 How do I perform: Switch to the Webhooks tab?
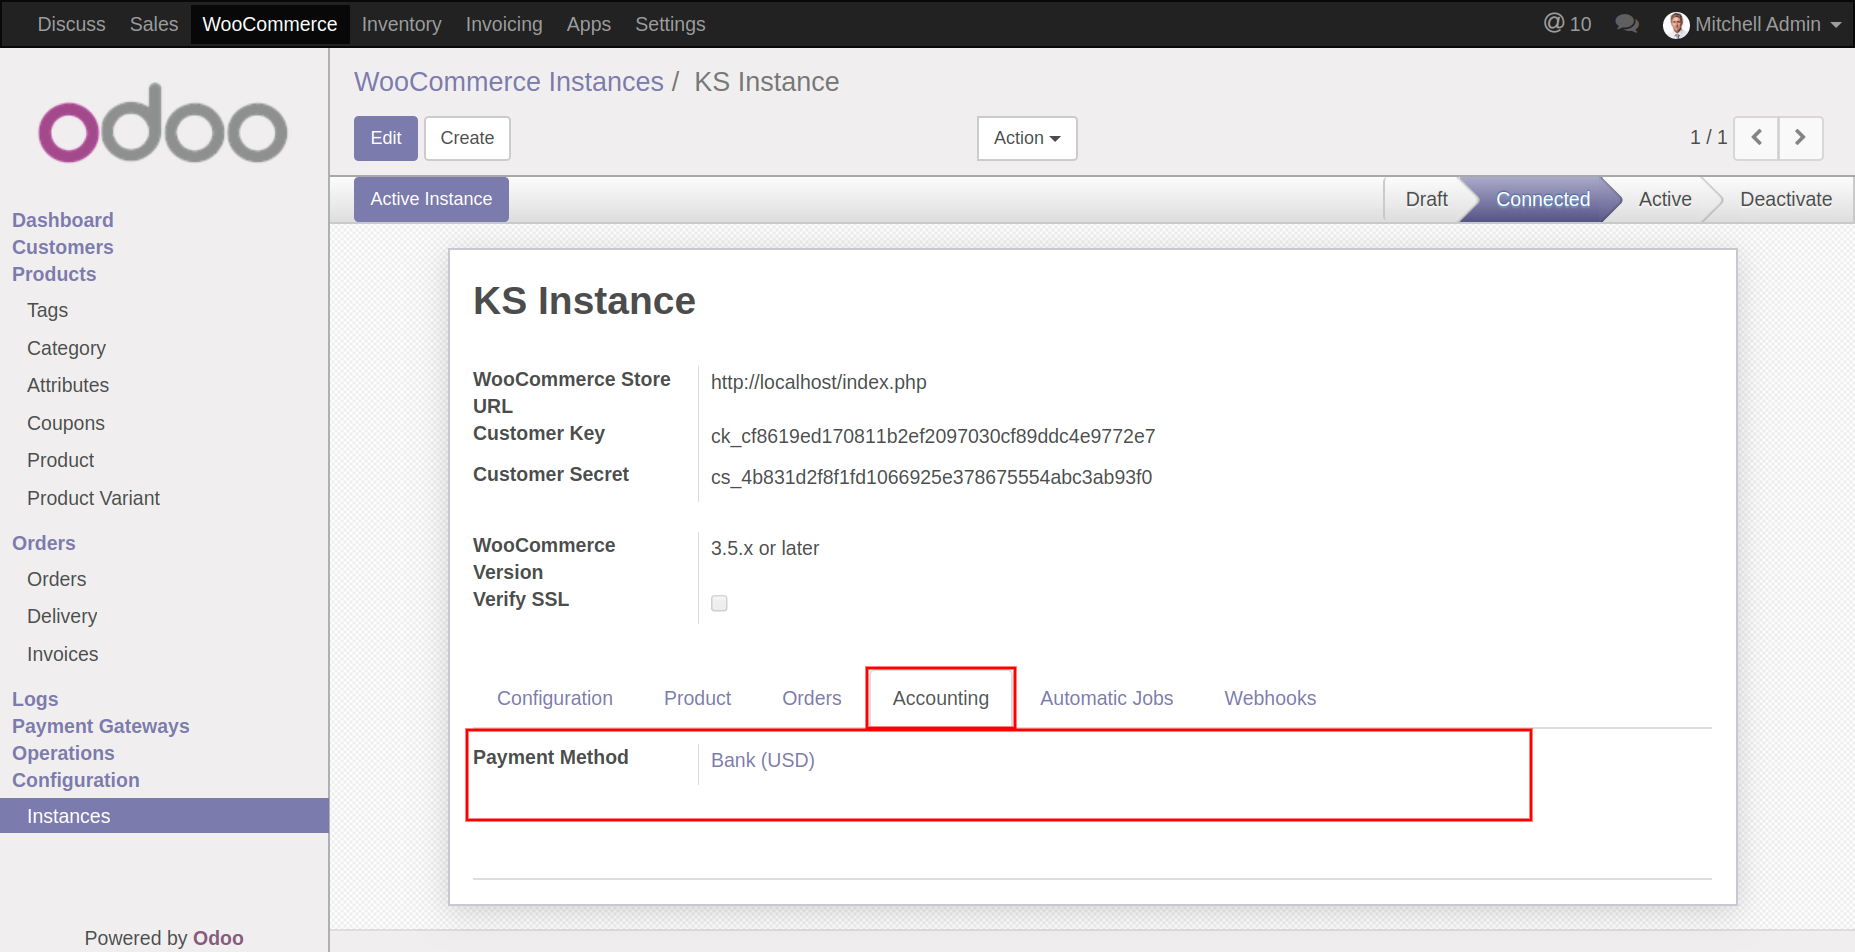point(1270,698)
